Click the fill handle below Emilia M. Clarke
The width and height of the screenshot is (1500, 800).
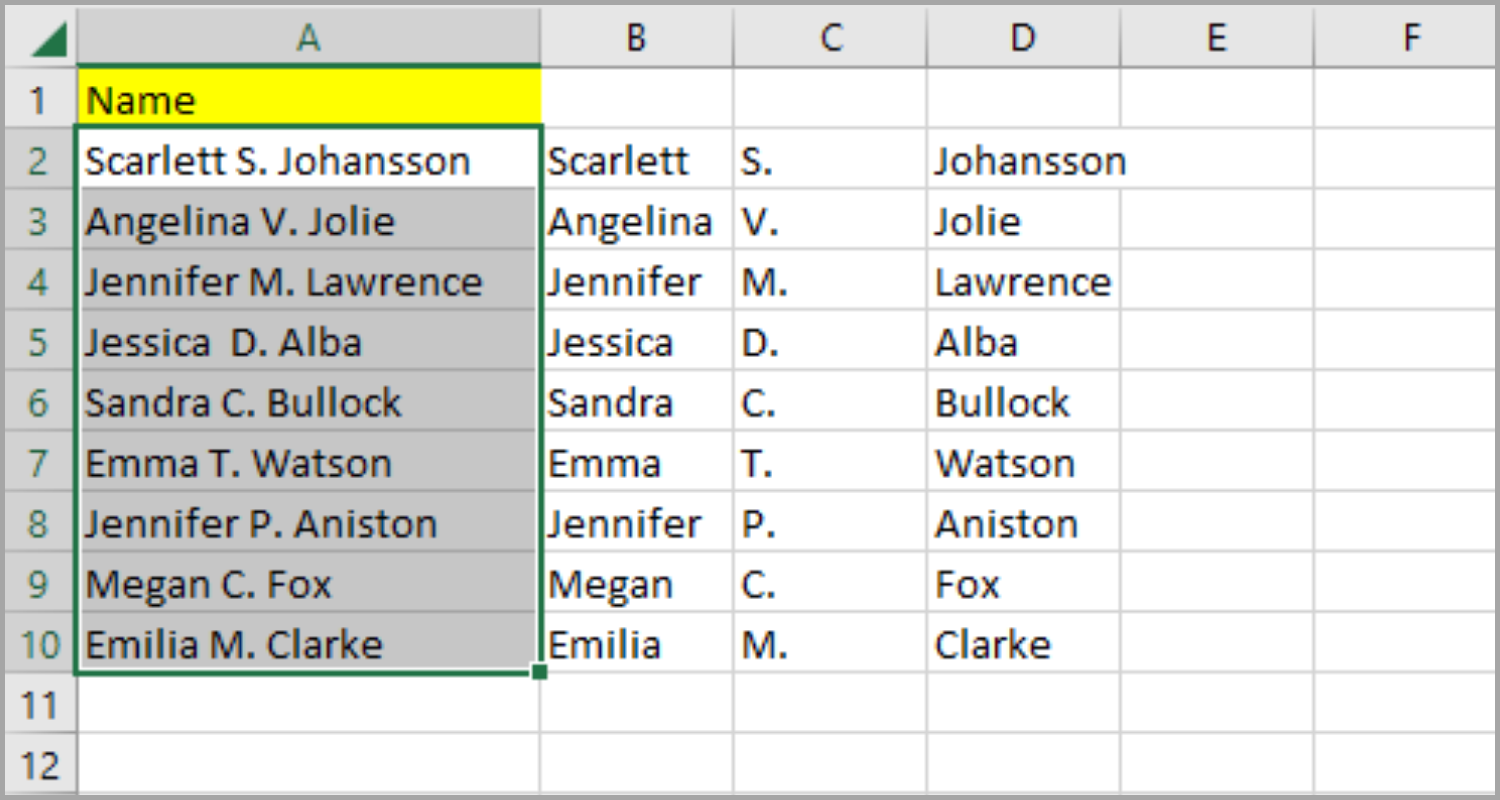coord(540,673)
